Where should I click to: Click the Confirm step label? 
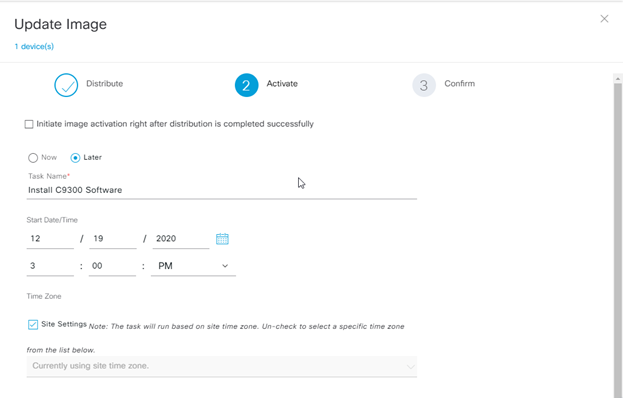point(460,84)
